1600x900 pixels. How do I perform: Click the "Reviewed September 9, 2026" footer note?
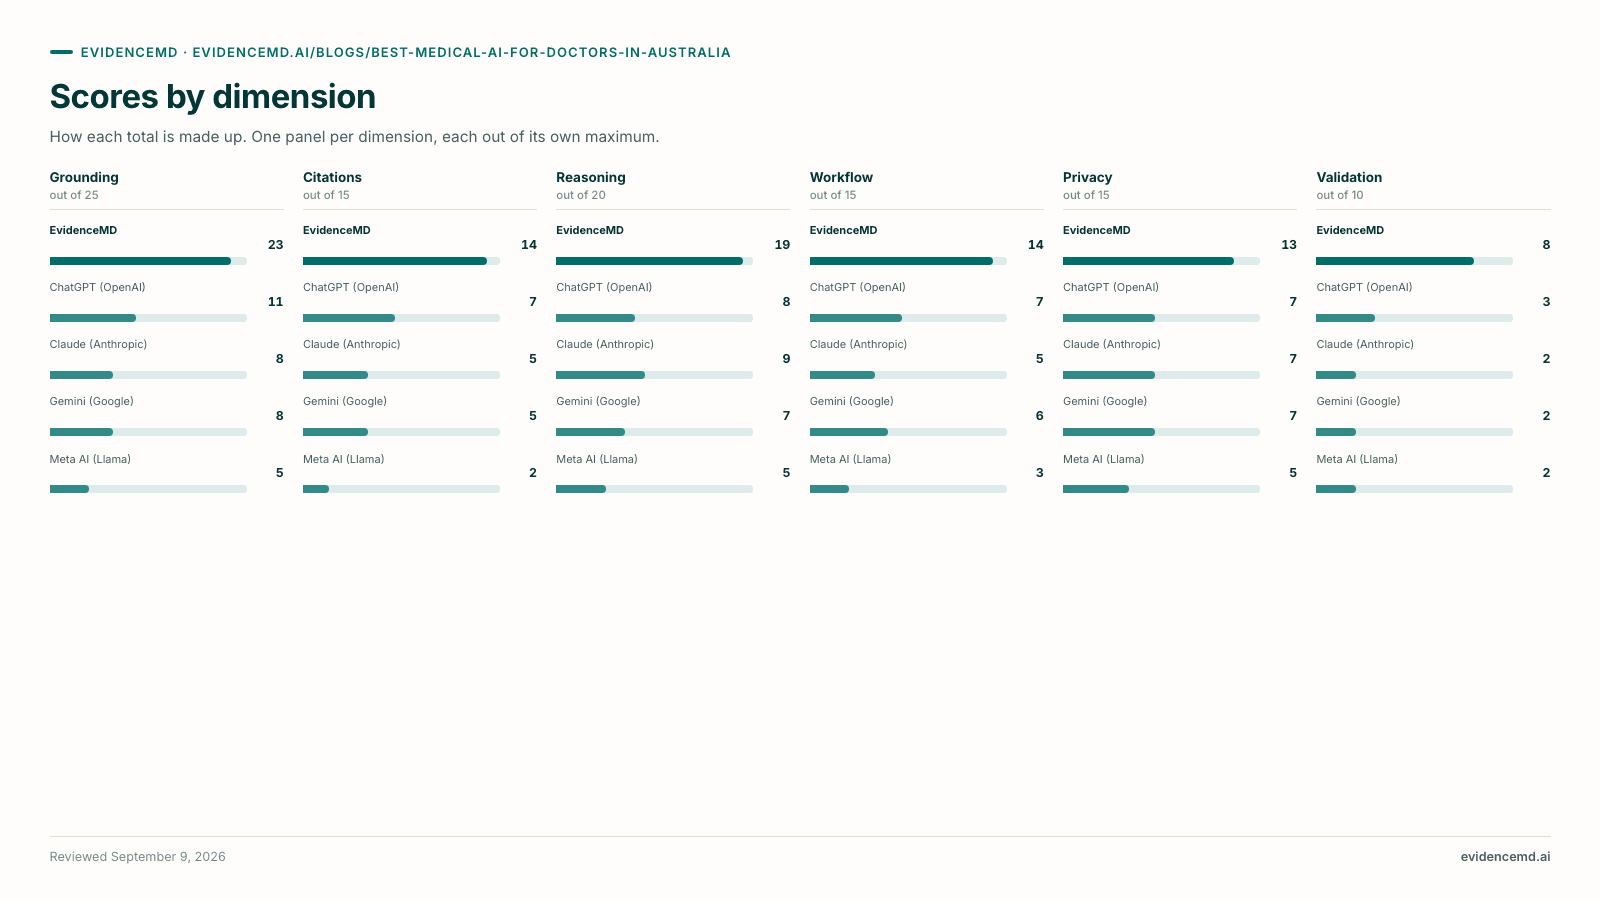pos(138,857)
